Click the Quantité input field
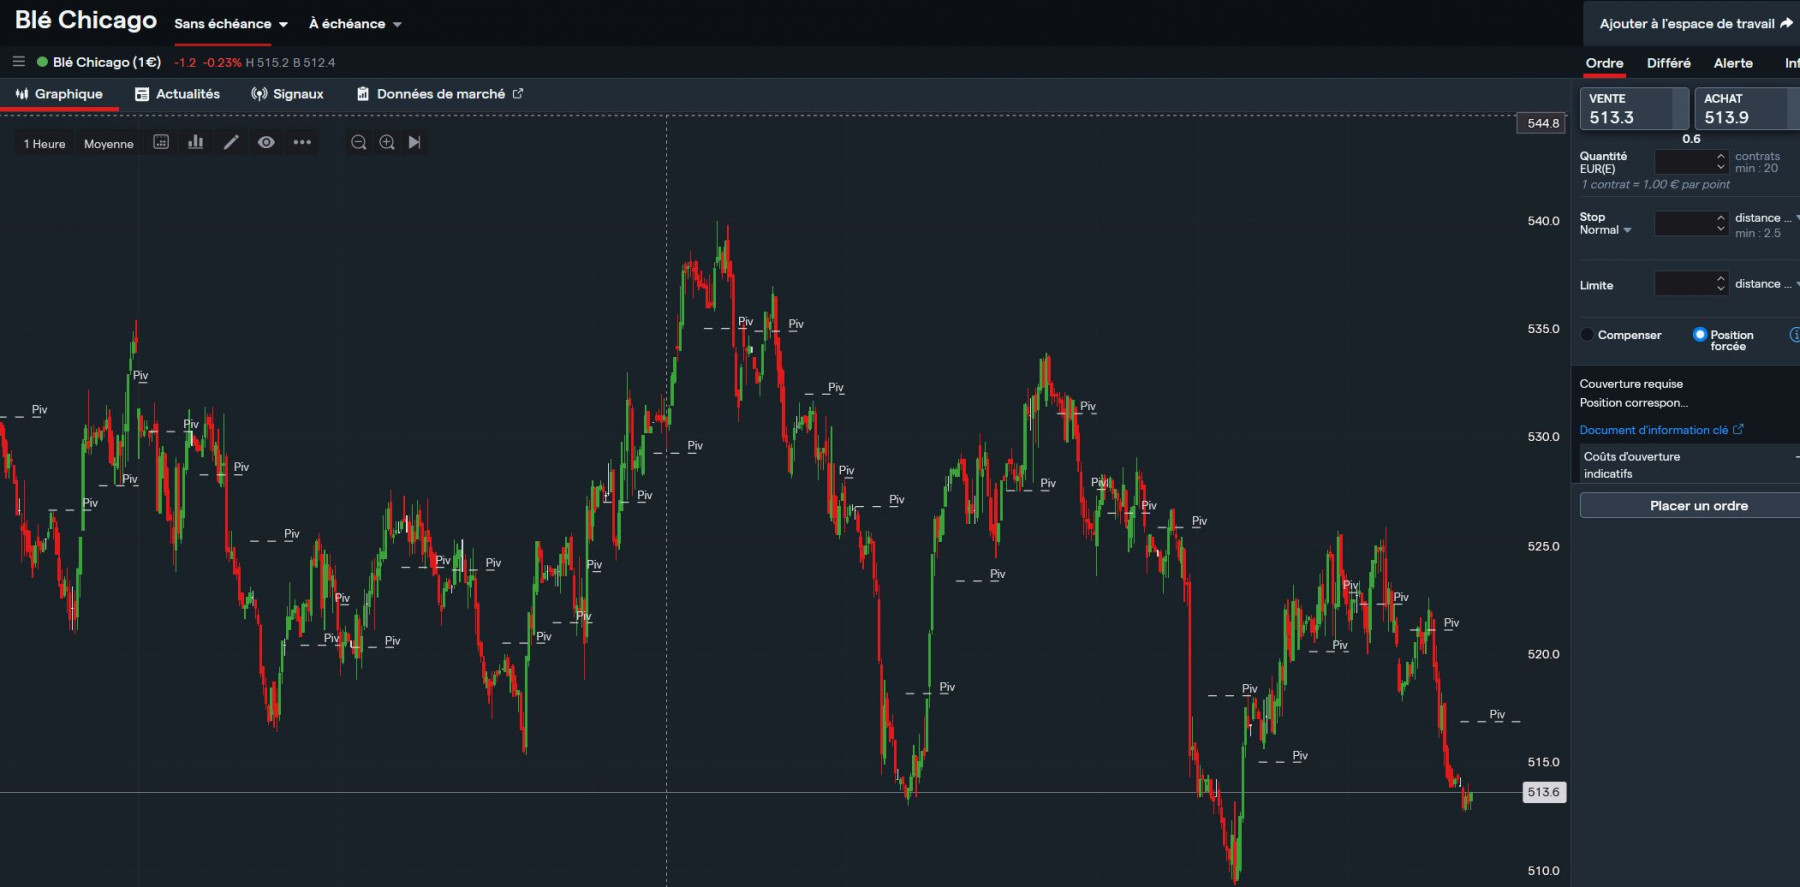Image resolution: width=1800 pixels, height=887 pixels. [1691, 161]
